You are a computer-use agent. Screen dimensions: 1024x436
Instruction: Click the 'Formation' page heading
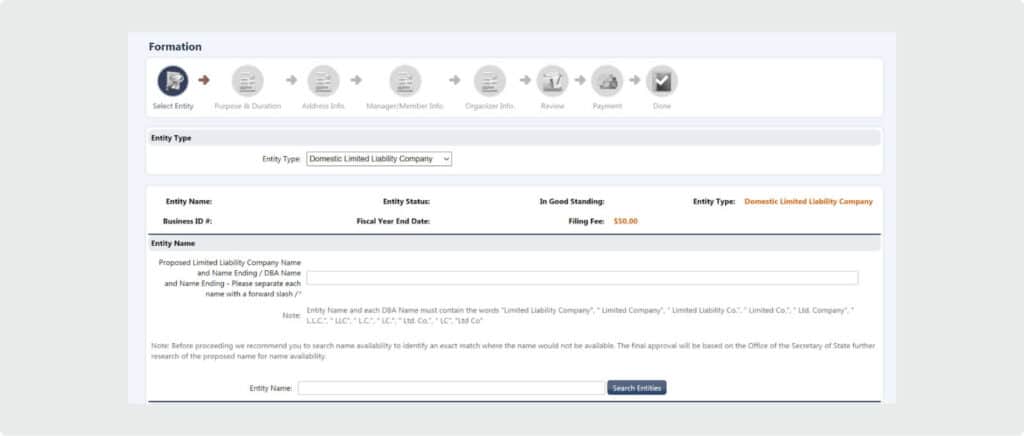coord(175,47)
